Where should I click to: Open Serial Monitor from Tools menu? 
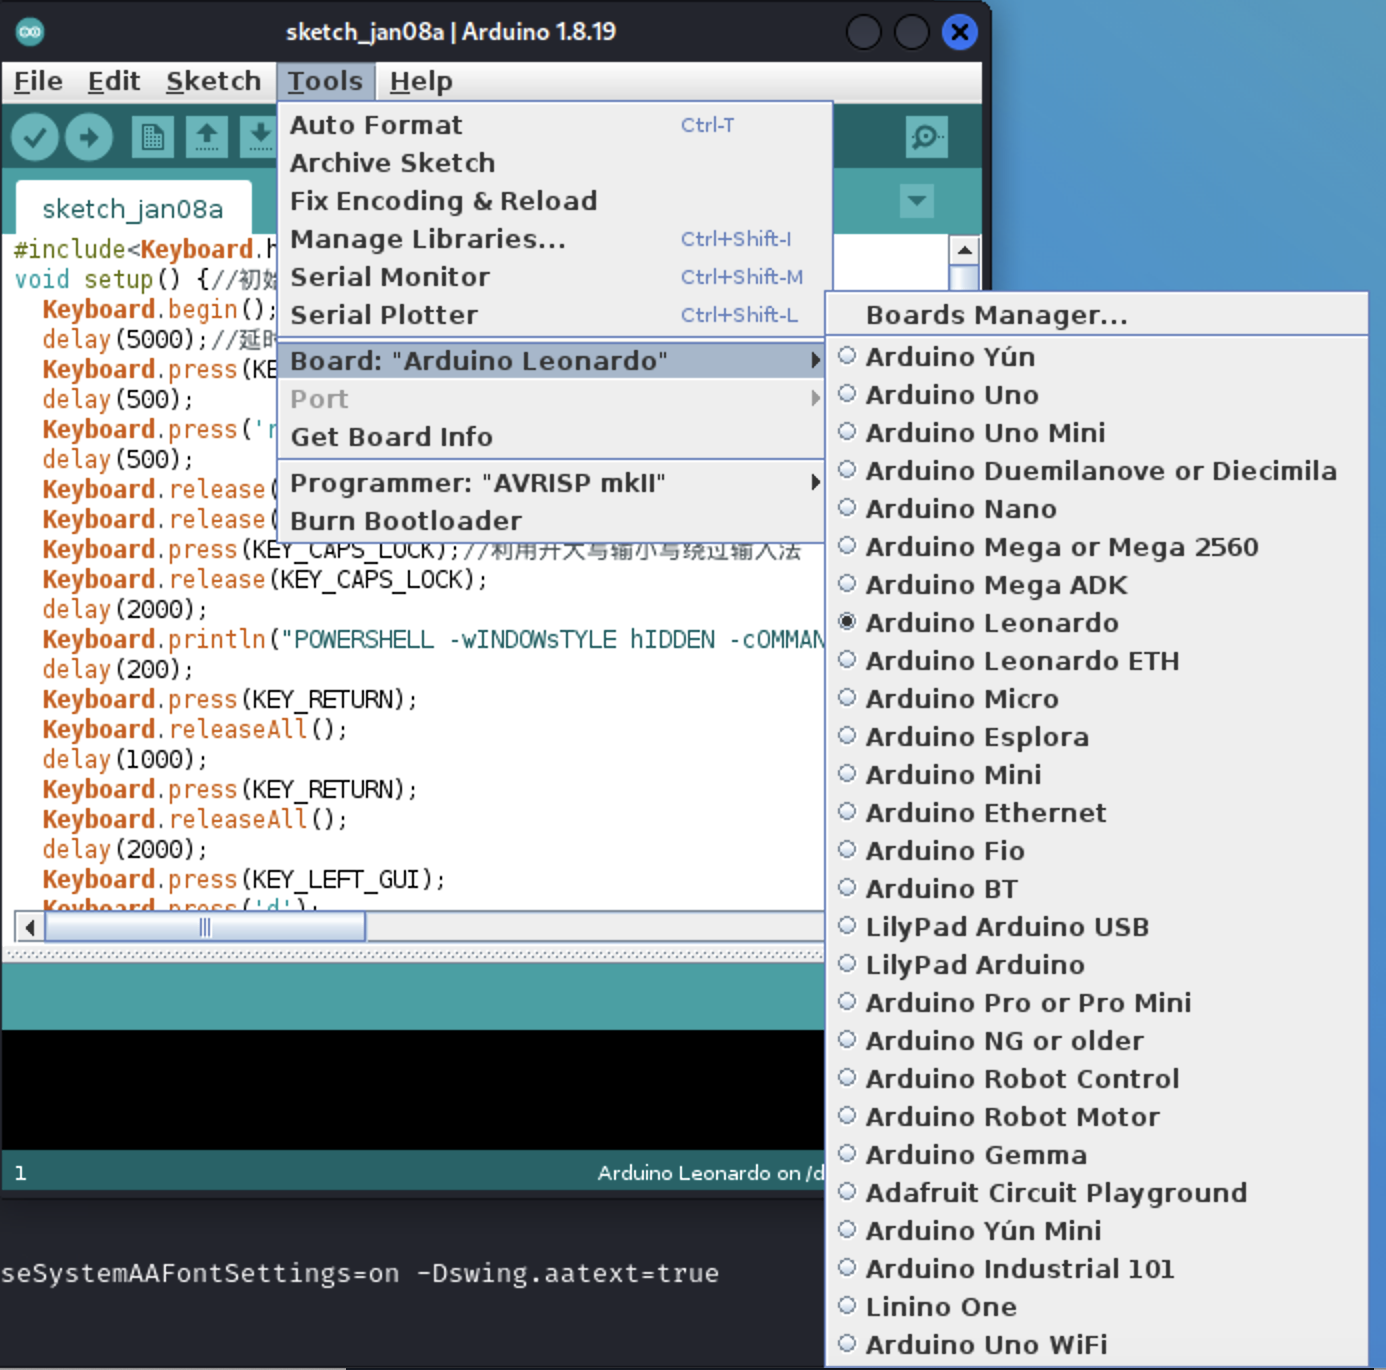[x=552, y=277]
